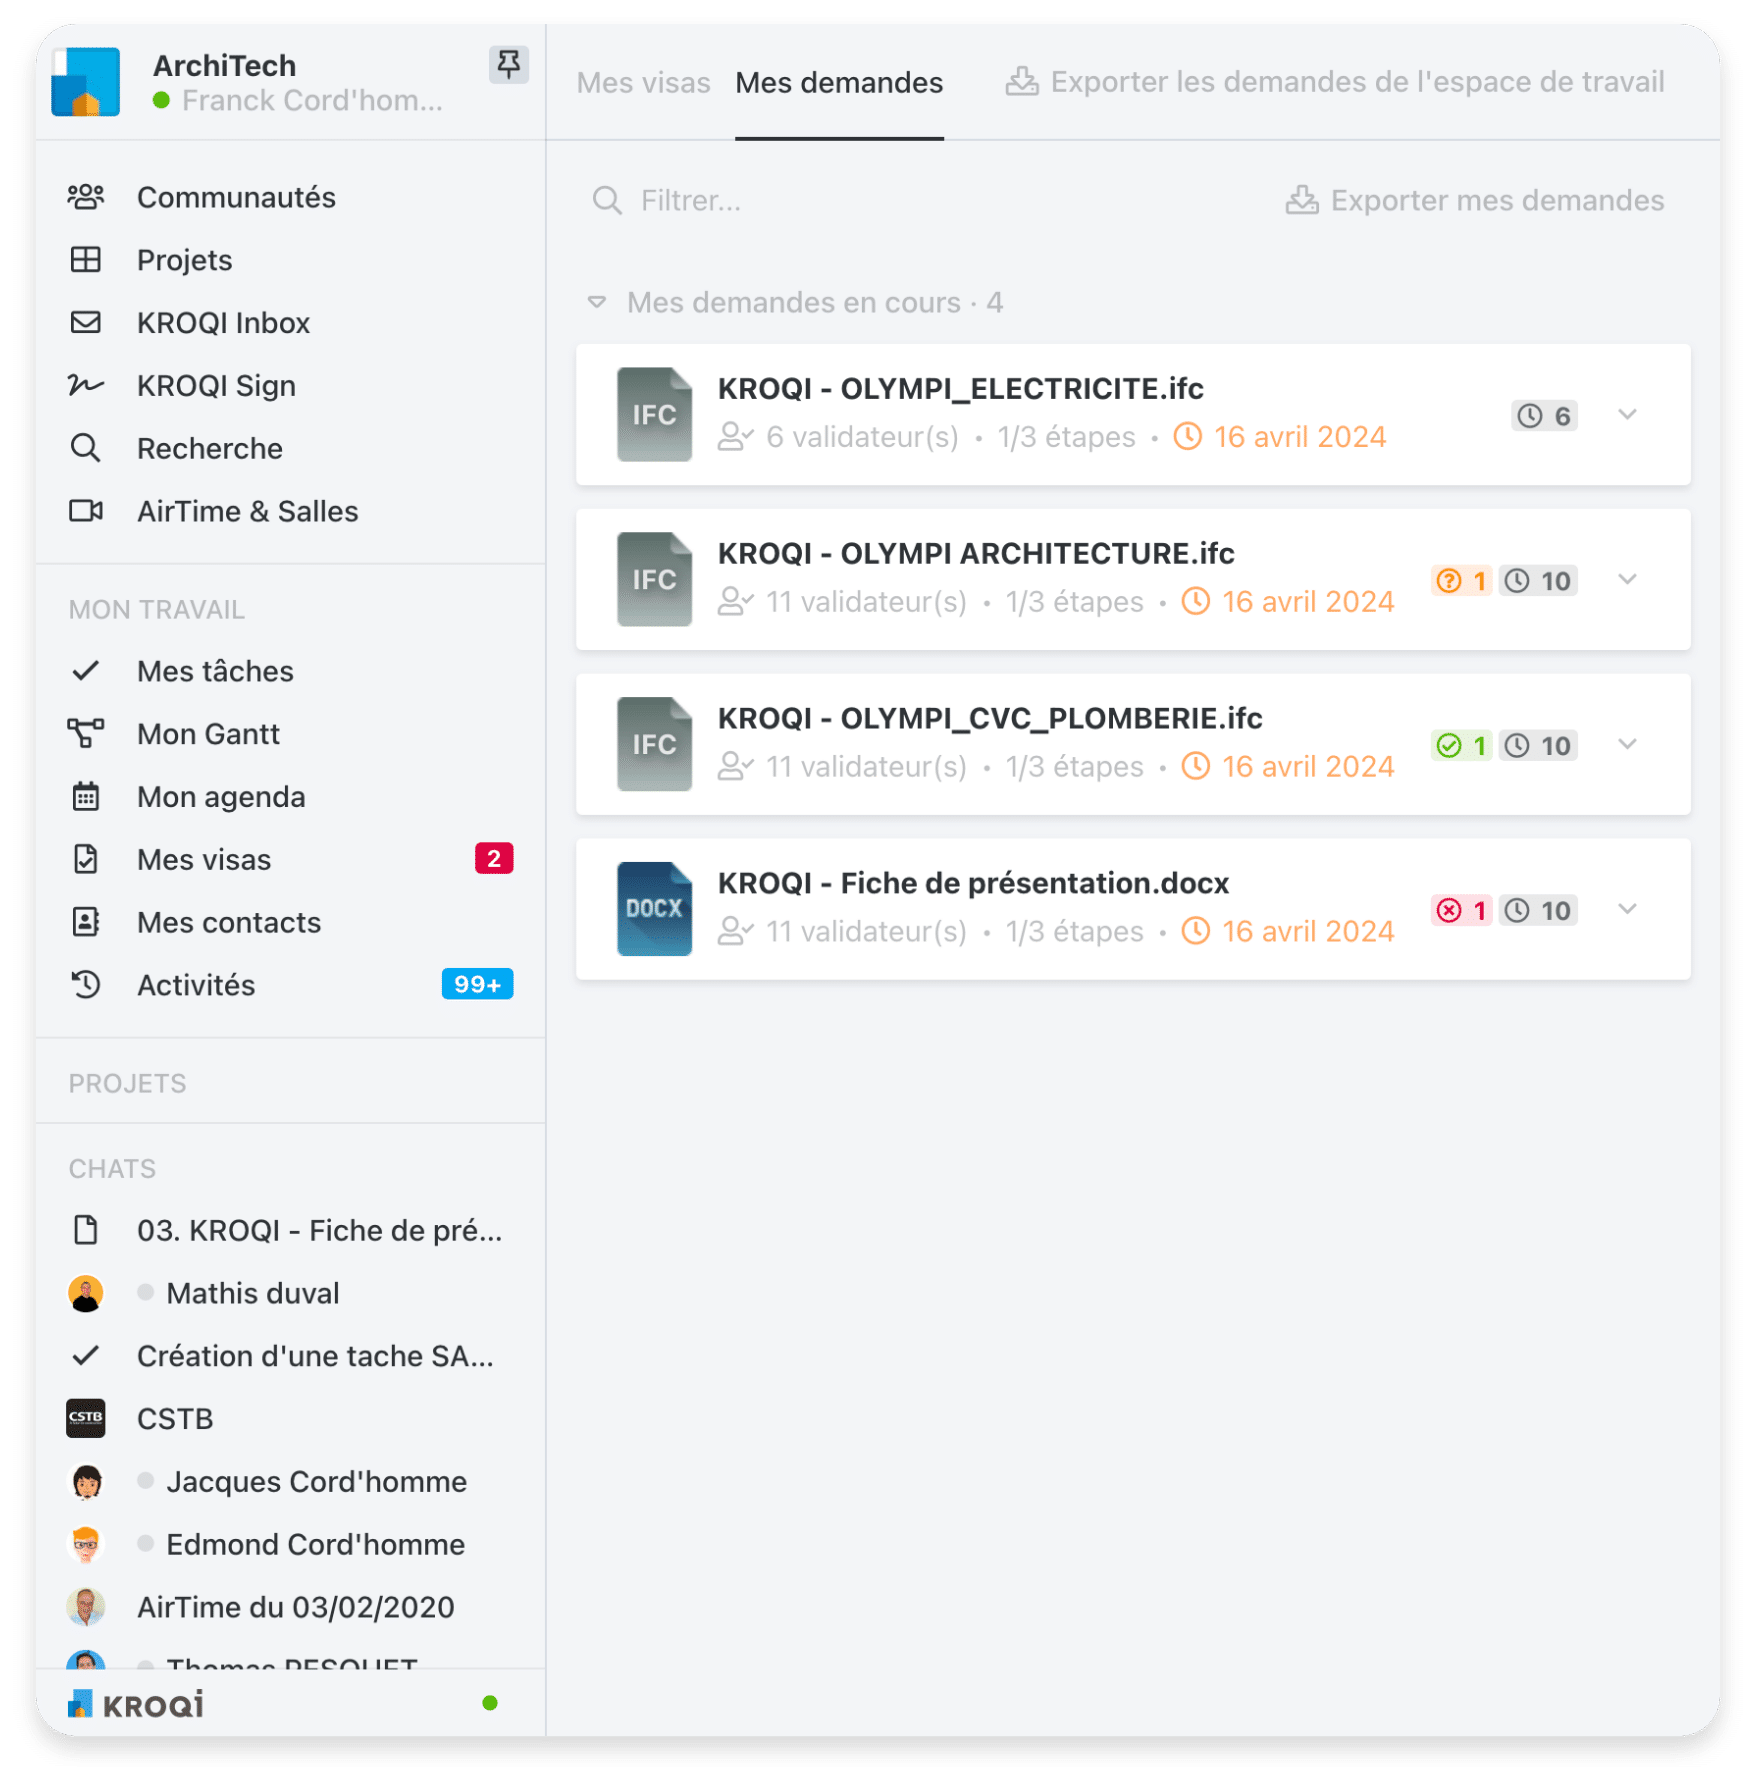Open KROQI - Fiche de présentation.docx title
Viewport: 1756px width, 1785px height.
coord(973,884)
